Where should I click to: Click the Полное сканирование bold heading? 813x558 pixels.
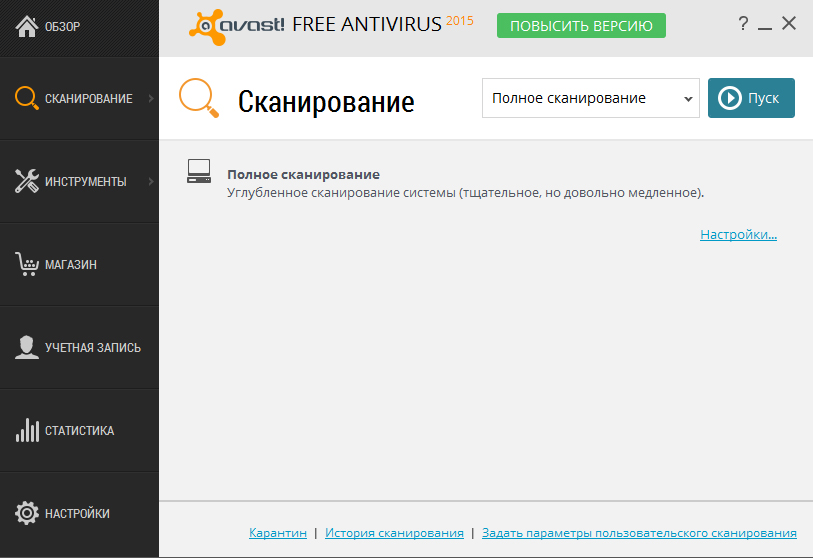coord(303,175)
